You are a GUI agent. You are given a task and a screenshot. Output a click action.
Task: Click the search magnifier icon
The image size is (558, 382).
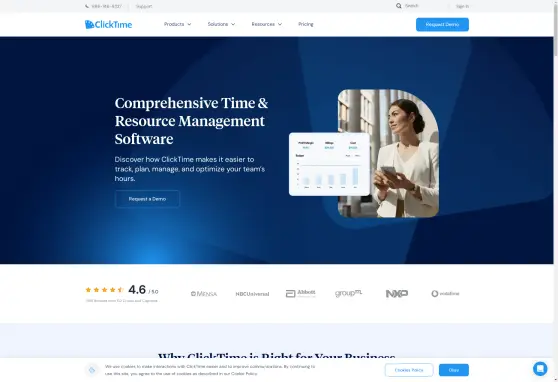[x=399, y=6]
